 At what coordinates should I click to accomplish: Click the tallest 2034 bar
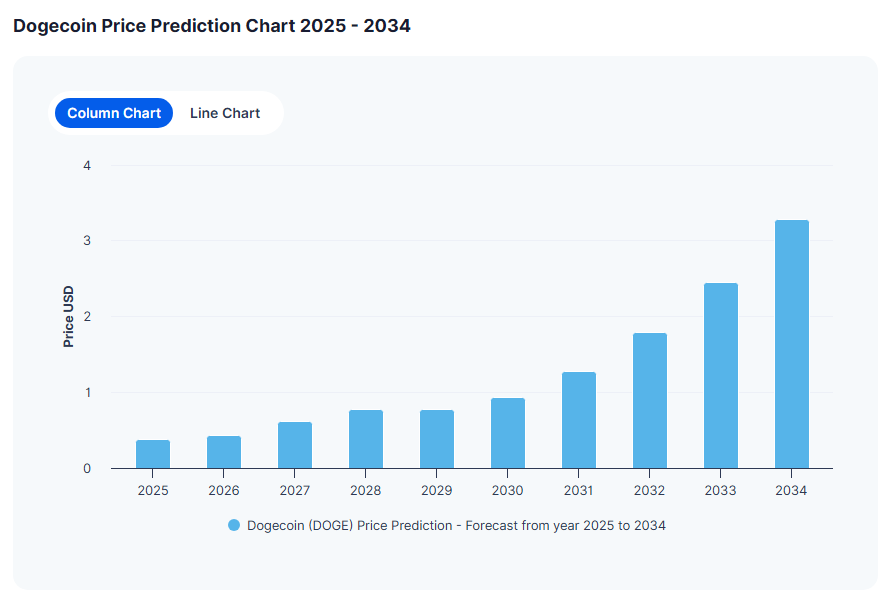tap(792, 344)
